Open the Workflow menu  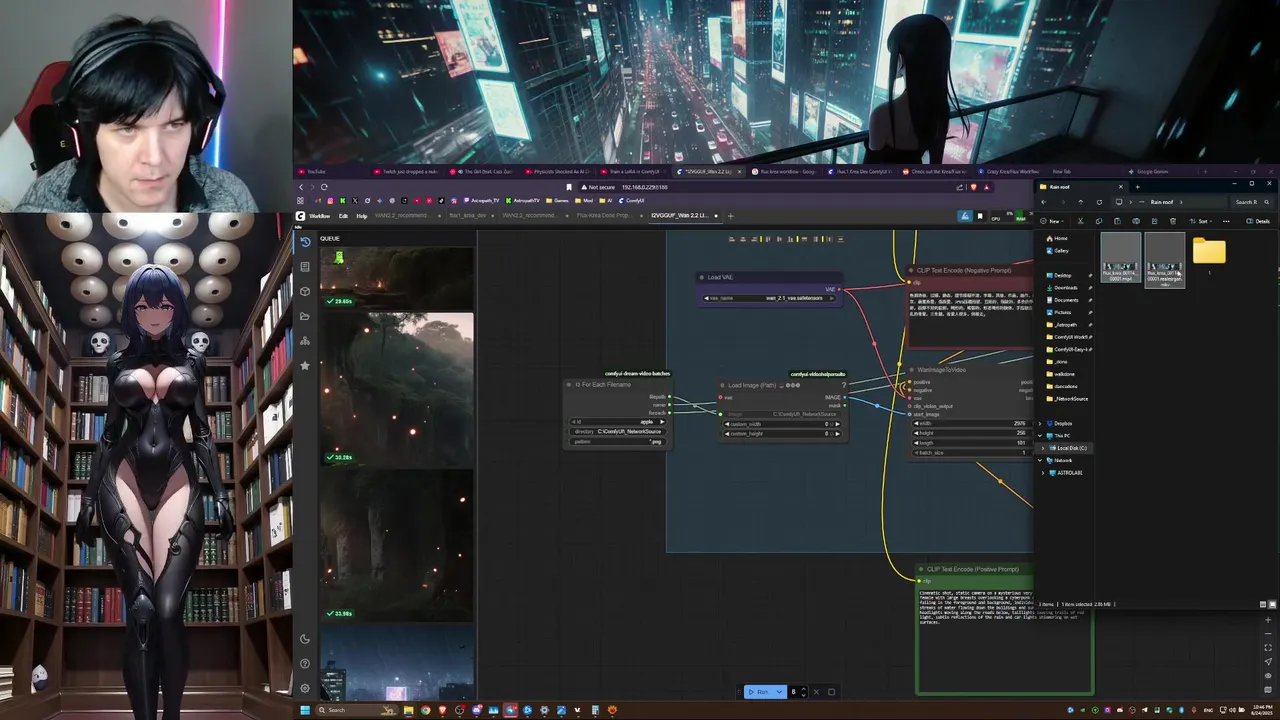pyautogui.click(x=319, y=215)
